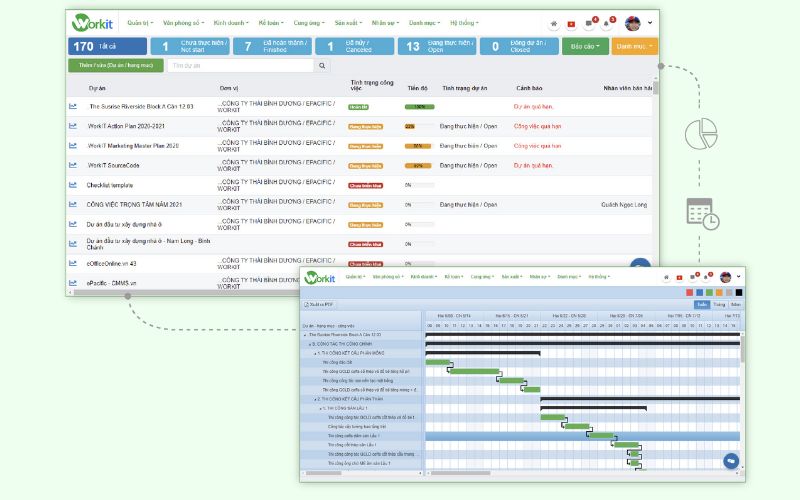Open the 'WorkIT Action Plan 2020-2021' project
Screen dimensions: 800x500
pos(126,126)
